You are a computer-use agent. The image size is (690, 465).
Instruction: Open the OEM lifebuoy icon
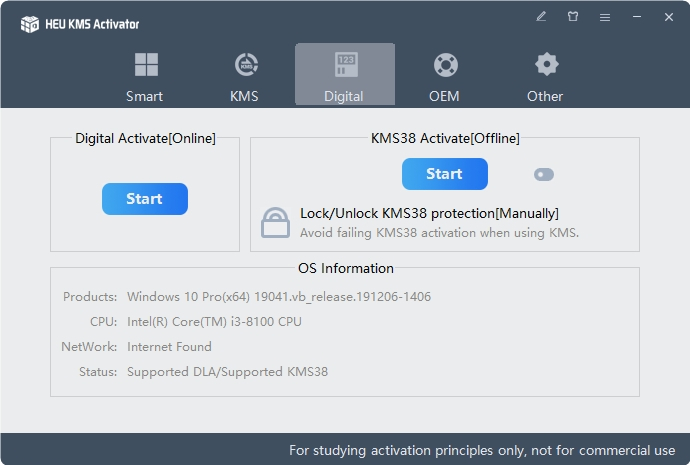tap(446, 65)
